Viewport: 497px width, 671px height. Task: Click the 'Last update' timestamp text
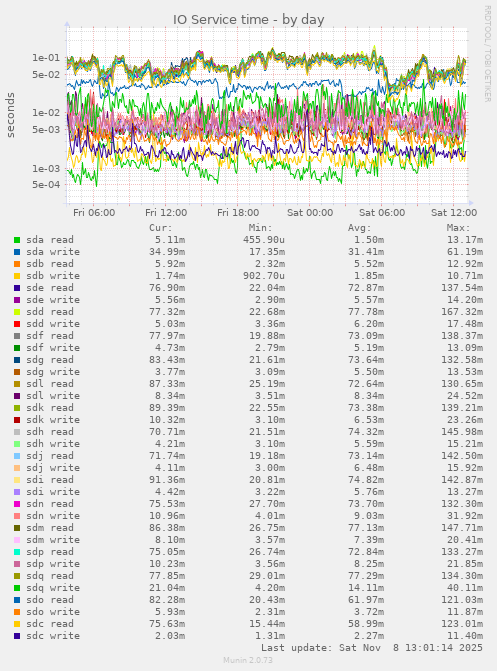pos(372,648)
